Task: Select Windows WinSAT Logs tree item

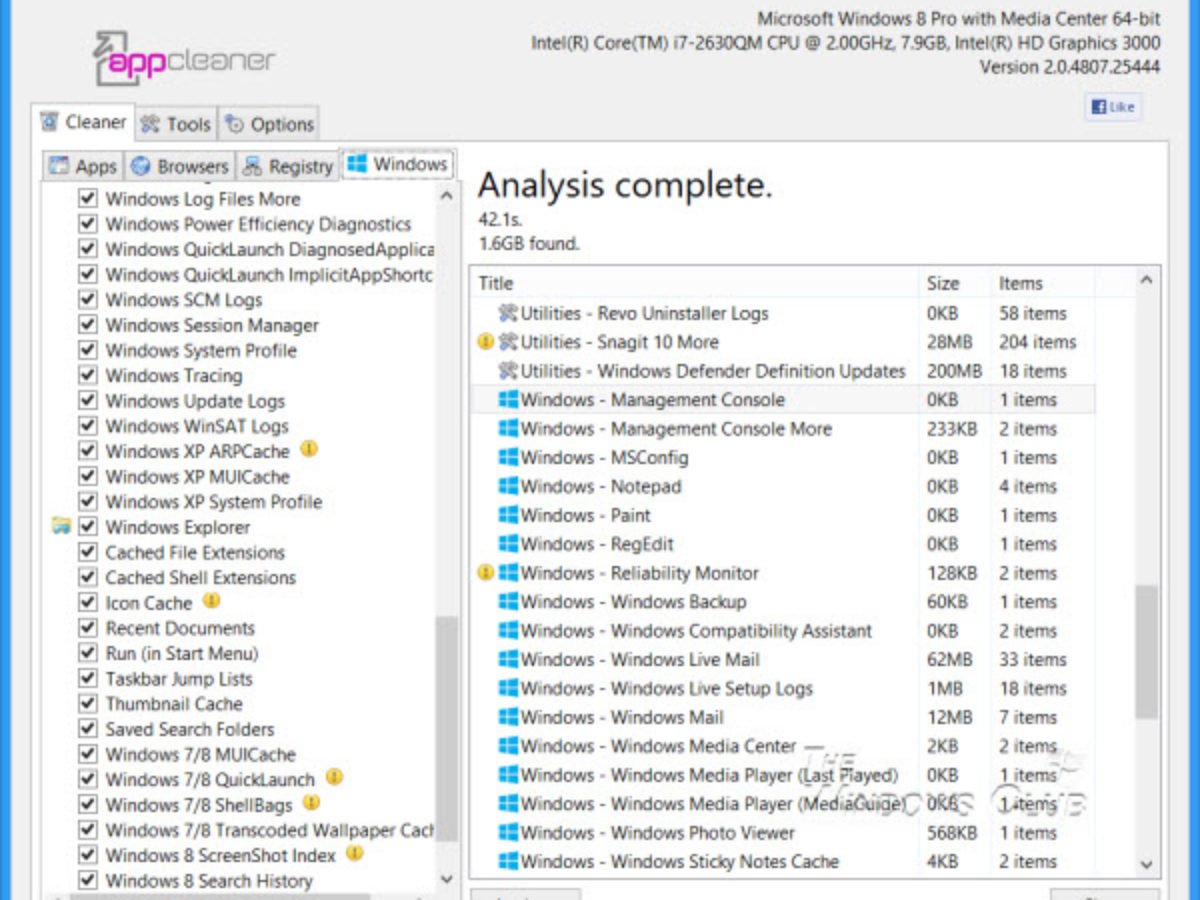Action: (x=197, y=426)
